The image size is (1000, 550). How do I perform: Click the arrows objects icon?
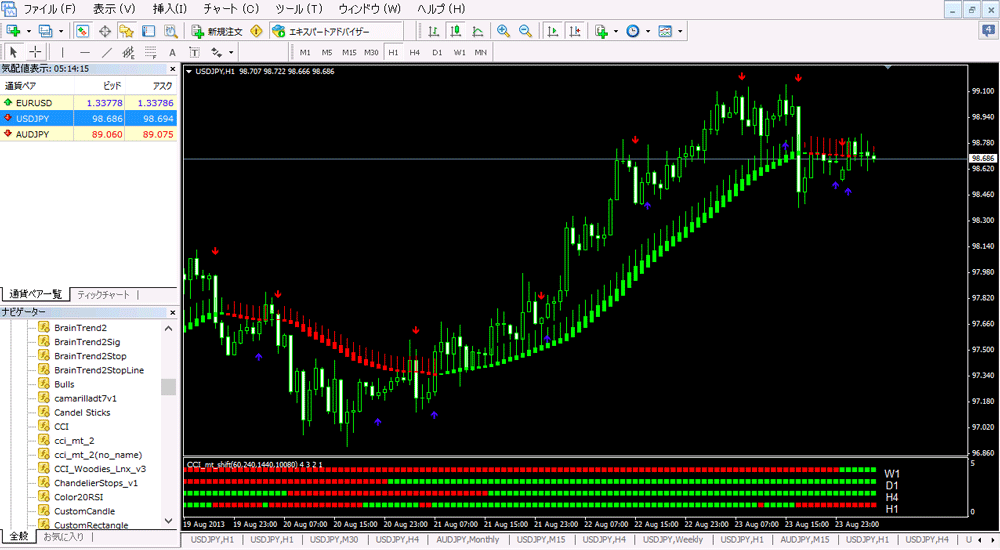click(x=217, y=52)
